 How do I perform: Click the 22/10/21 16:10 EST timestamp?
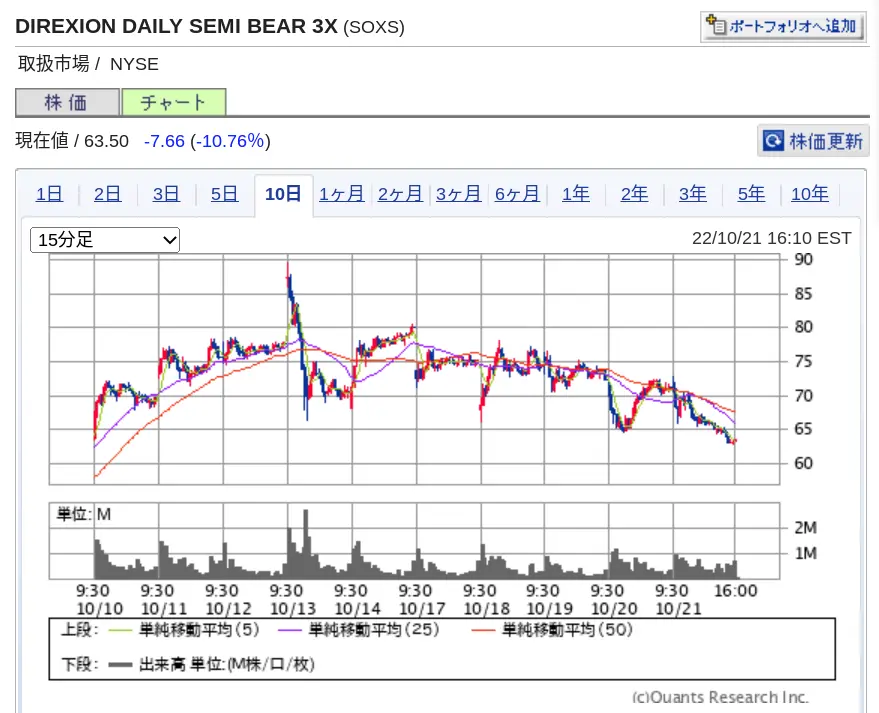click(x=771, y=238)
